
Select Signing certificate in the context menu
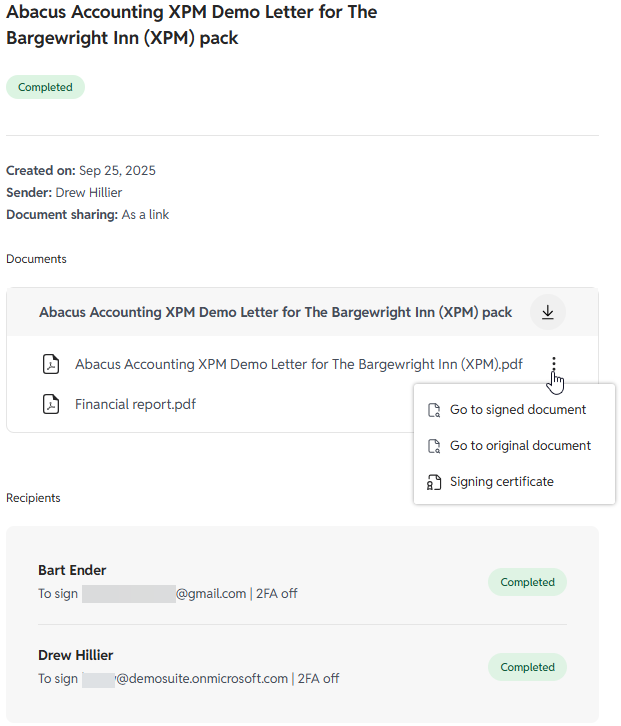tap(501, 482)
